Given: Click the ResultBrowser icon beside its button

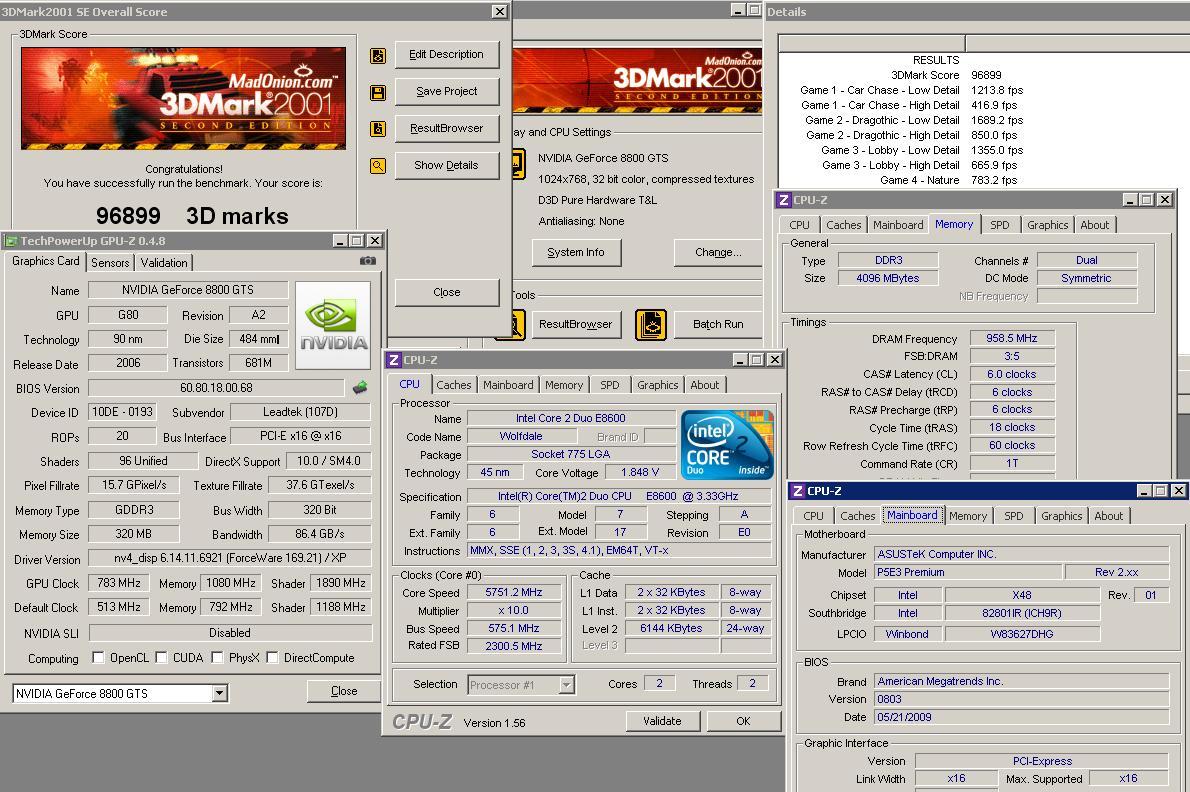Looking at the screenshot, I should [378, 129].
